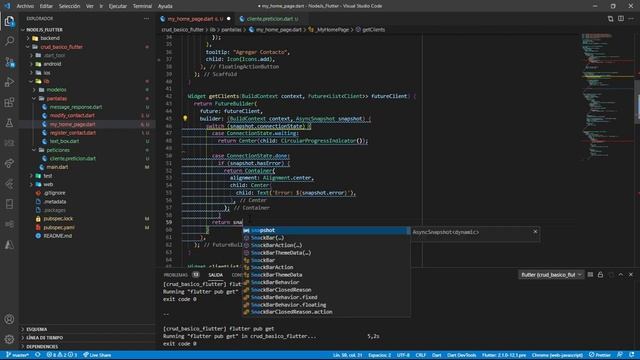Open the editor more actions menu

tap(631, 19)
